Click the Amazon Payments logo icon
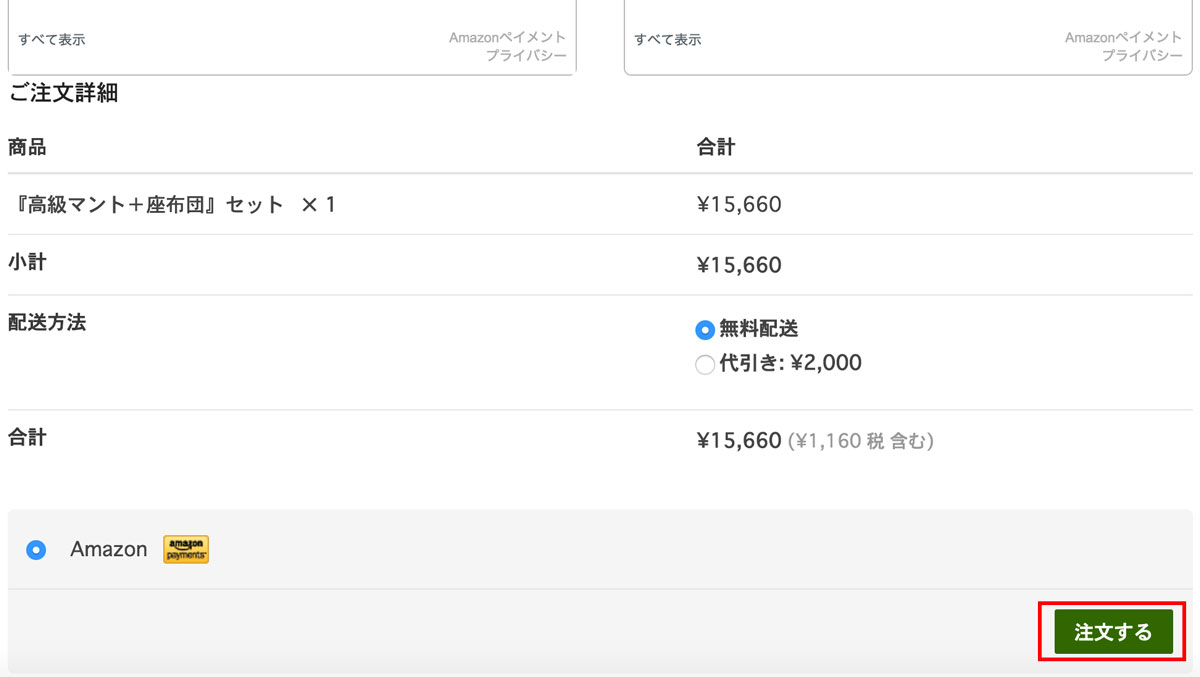This screenshot has width=1200, height=677. tap(186, 549)
